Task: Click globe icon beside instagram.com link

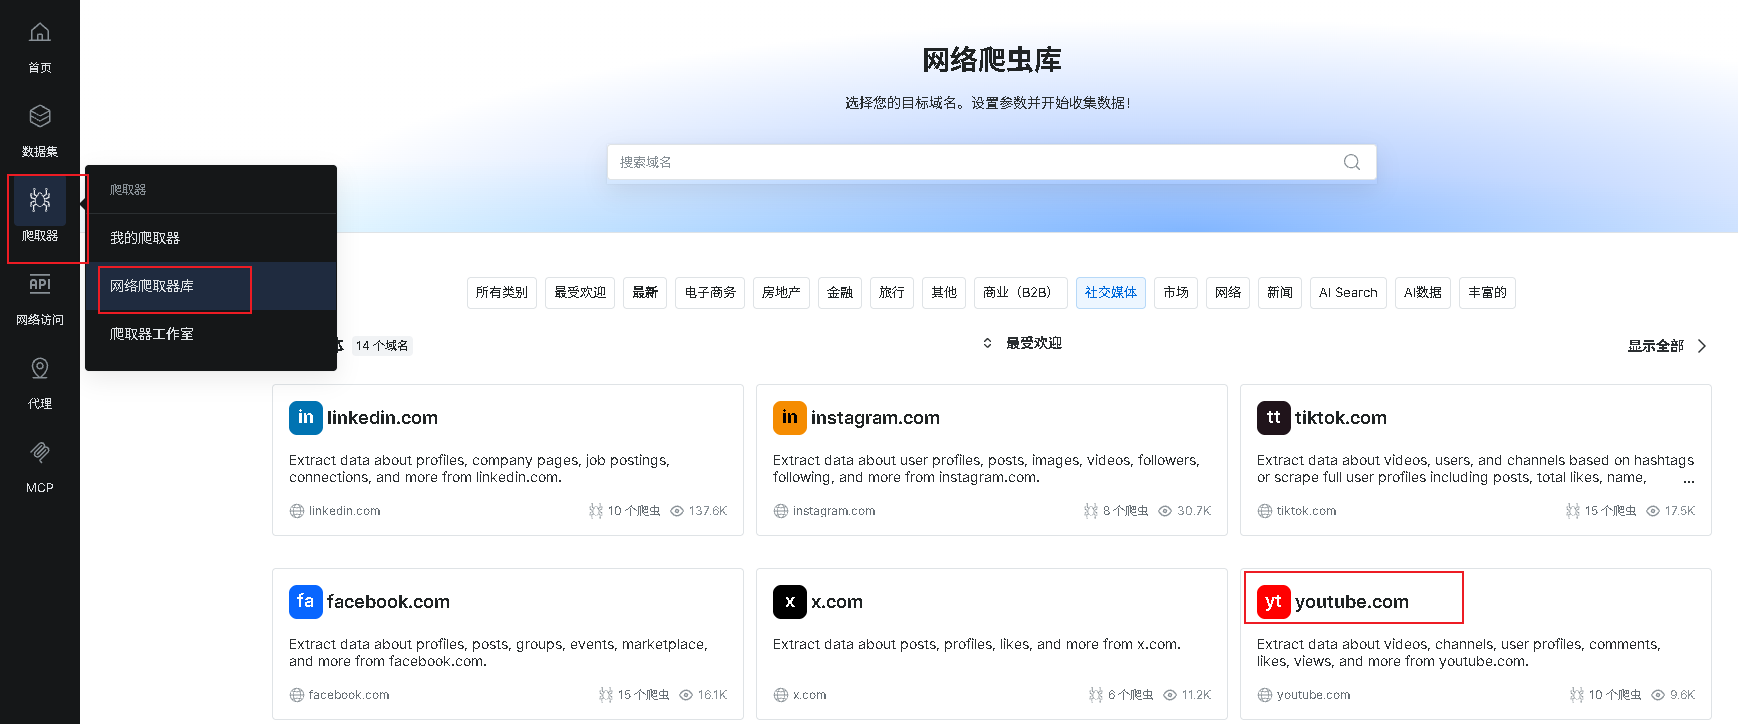Action: tap(781, 511)
